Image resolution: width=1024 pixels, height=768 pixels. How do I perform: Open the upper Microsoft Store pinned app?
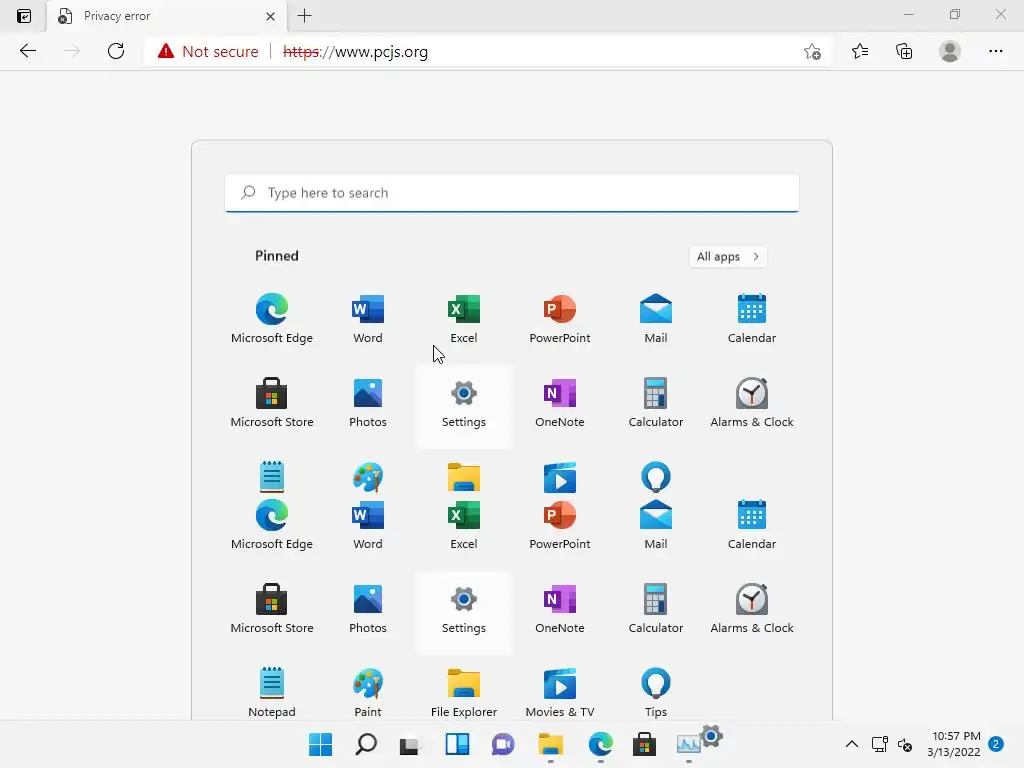[272, 403]
